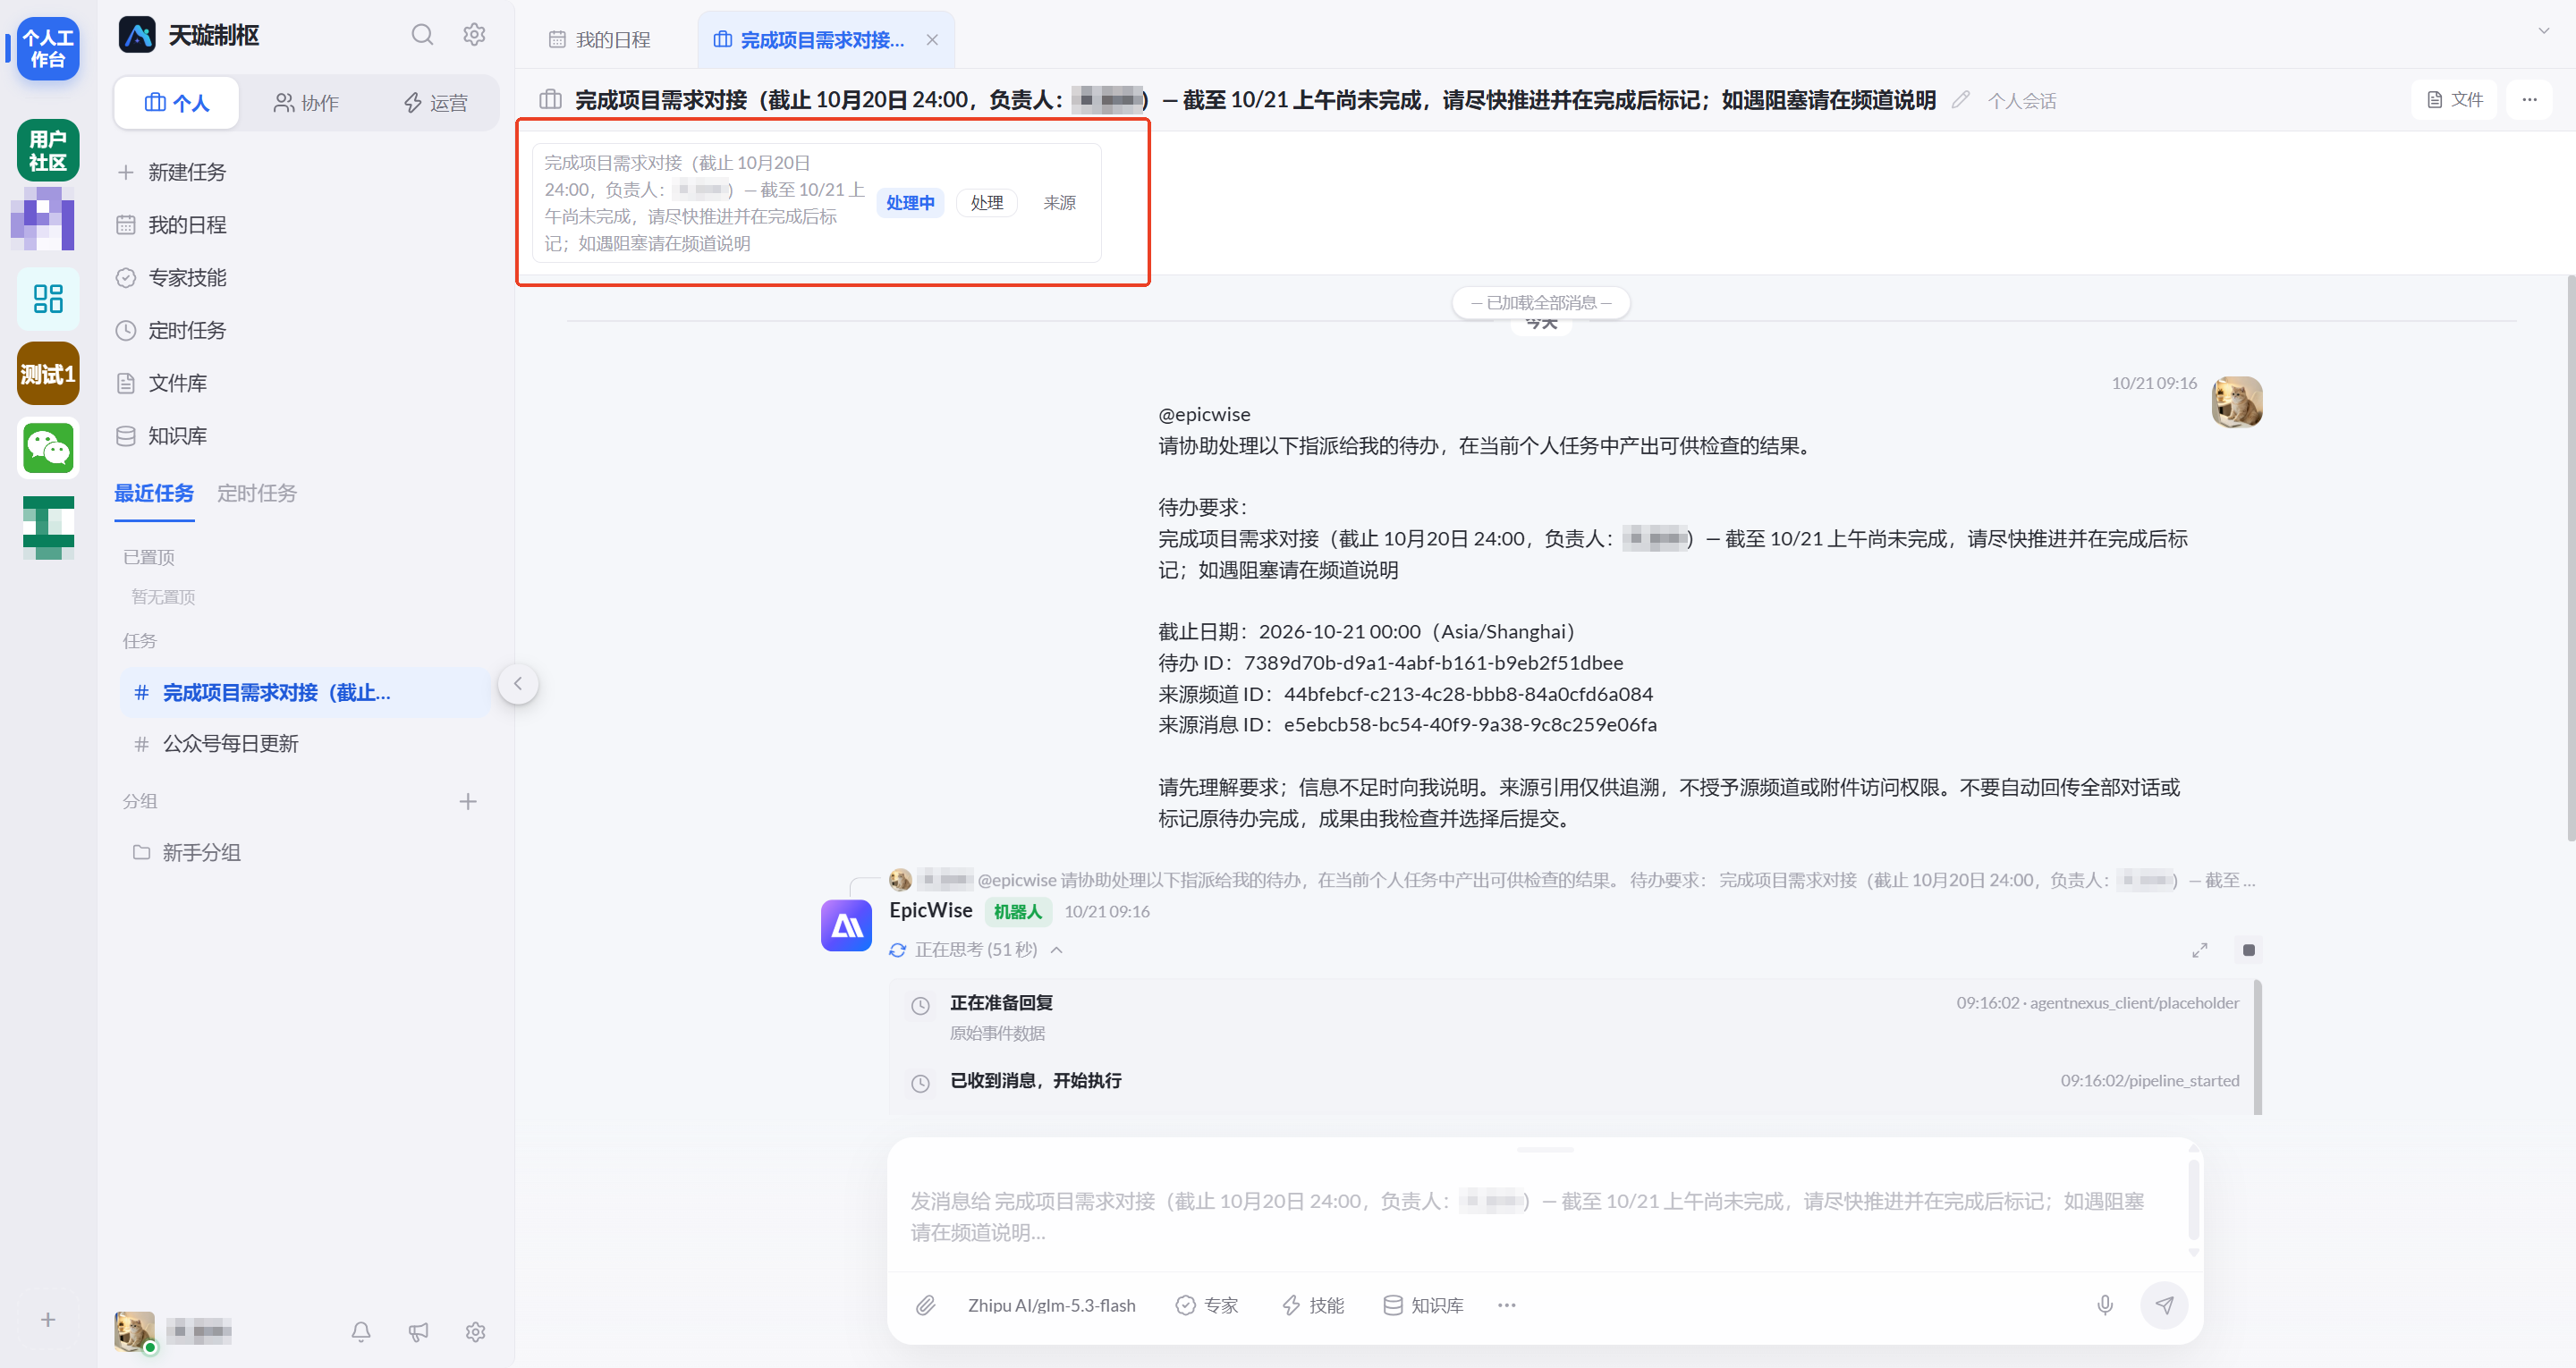Screen dimensions: 2576x1368
Task: Open settings gear next to search
Action: (474, 35)
